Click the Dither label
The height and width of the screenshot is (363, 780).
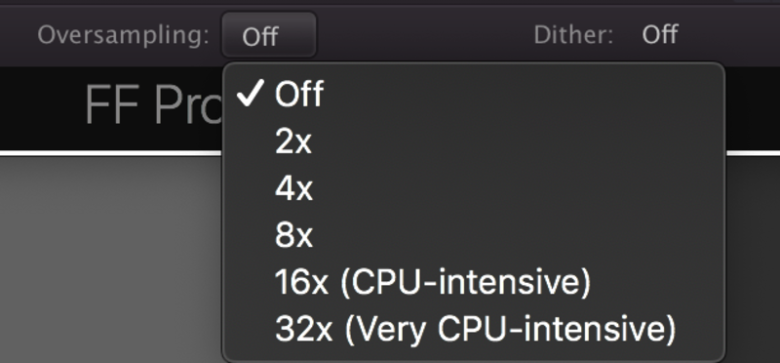click(573, 35)
